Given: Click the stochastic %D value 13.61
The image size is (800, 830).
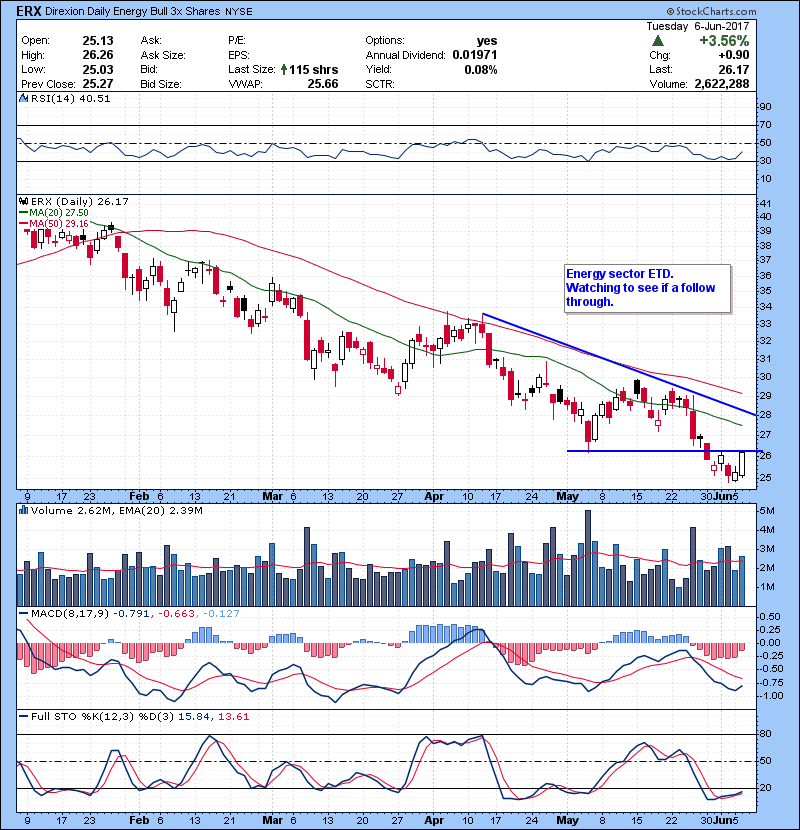Looking at the screenshot, I should pos(233,717).
